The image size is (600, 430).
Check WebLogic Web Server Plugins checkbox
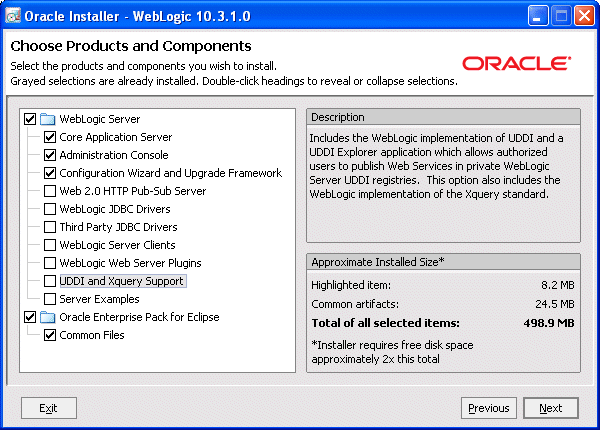[50, 263]
